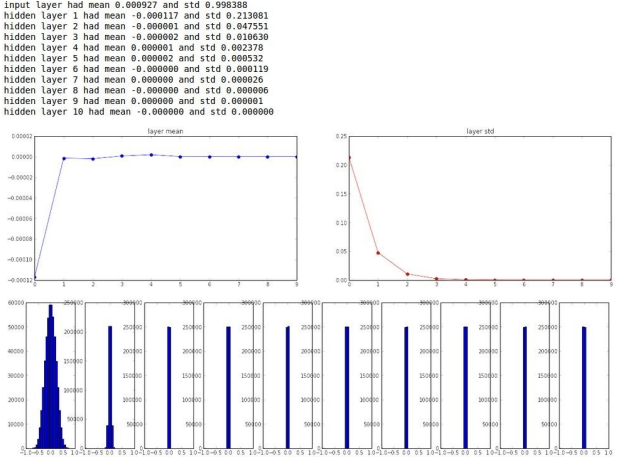Screen dimensions: 625x461
Task: Select the '0.05' y-axis tick on layer std
Action: tap(341, 251)
